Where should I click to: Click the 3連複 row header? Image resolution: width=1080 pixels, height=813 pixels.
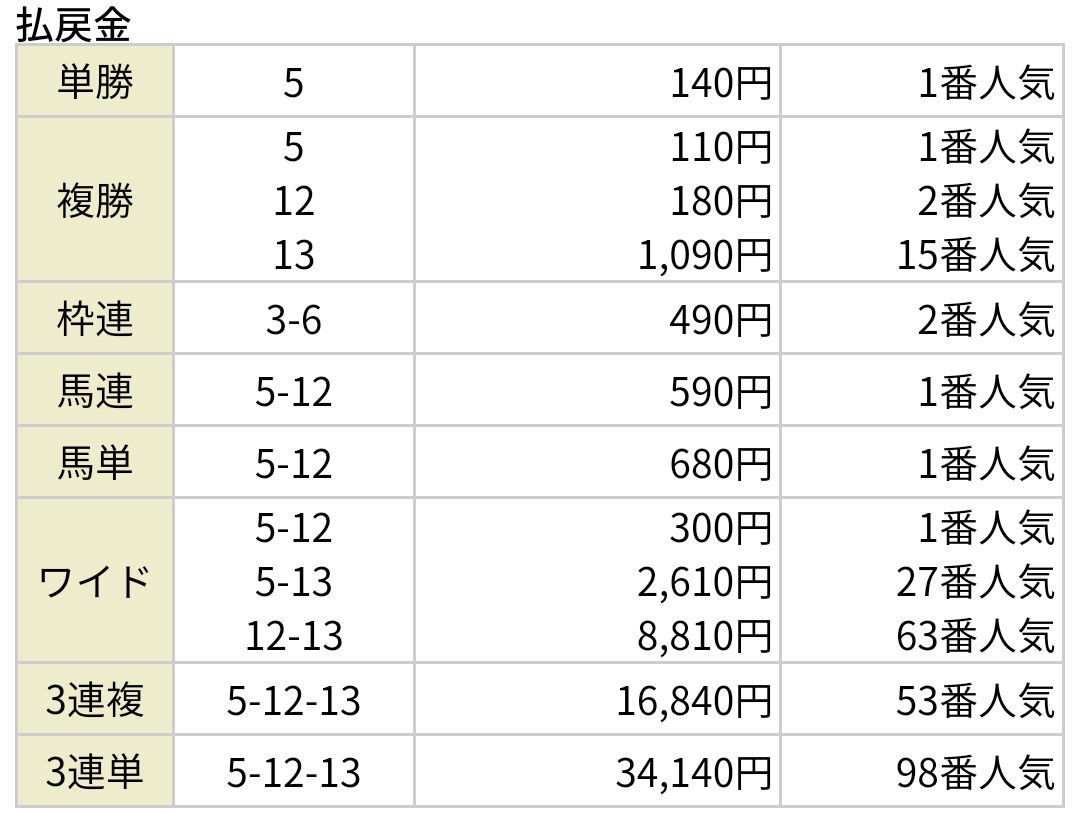[94, 699]
